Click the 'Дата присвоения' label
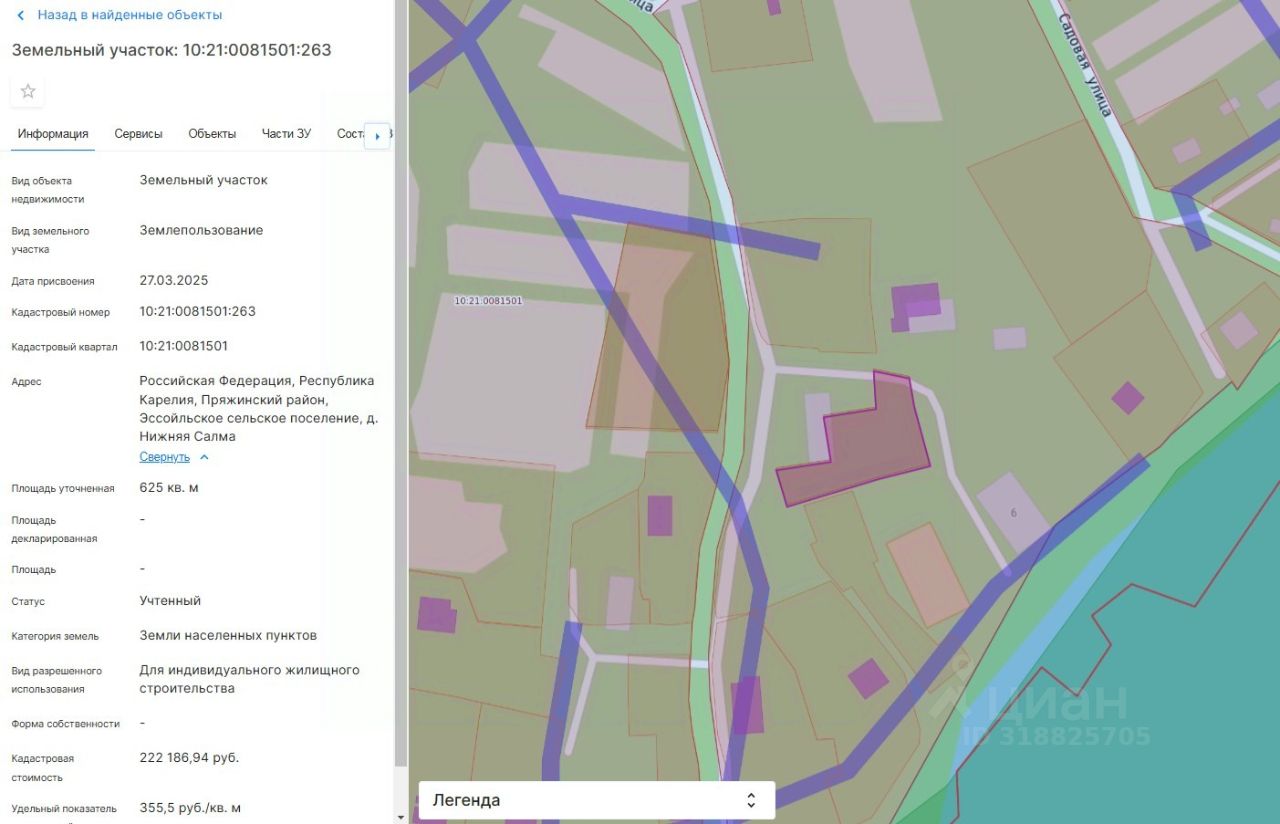1280x824 pixels. click(53, 281)
